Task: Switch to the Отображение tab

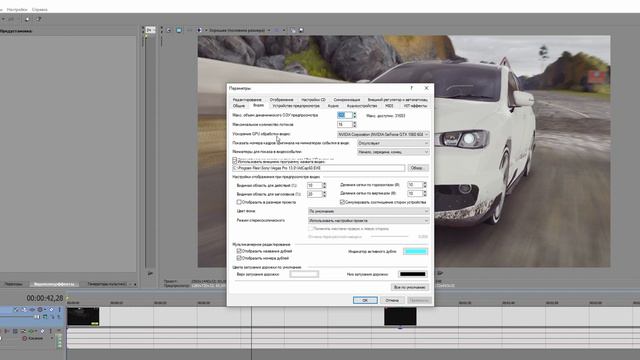Action: coord(281,100)
